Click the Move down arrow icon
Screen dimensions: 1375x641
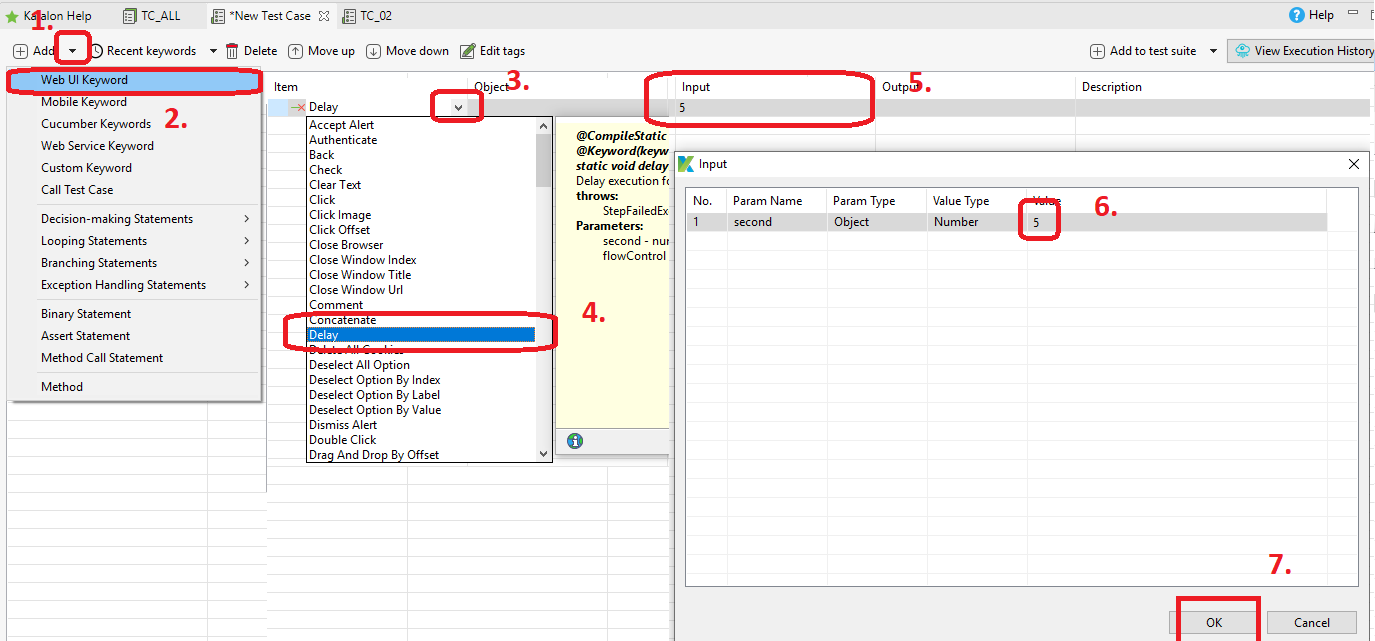[x=374, y=51]
